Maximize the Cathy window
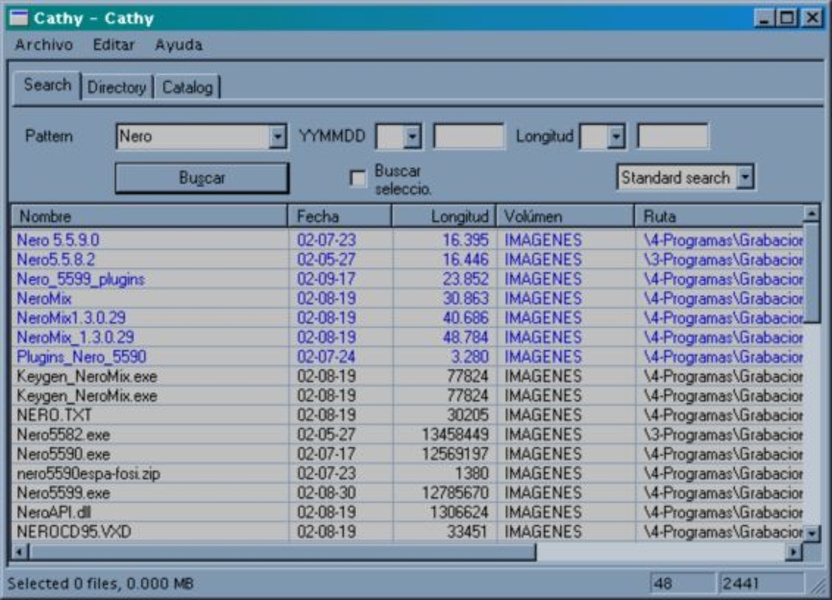 [x=787, y=19]
